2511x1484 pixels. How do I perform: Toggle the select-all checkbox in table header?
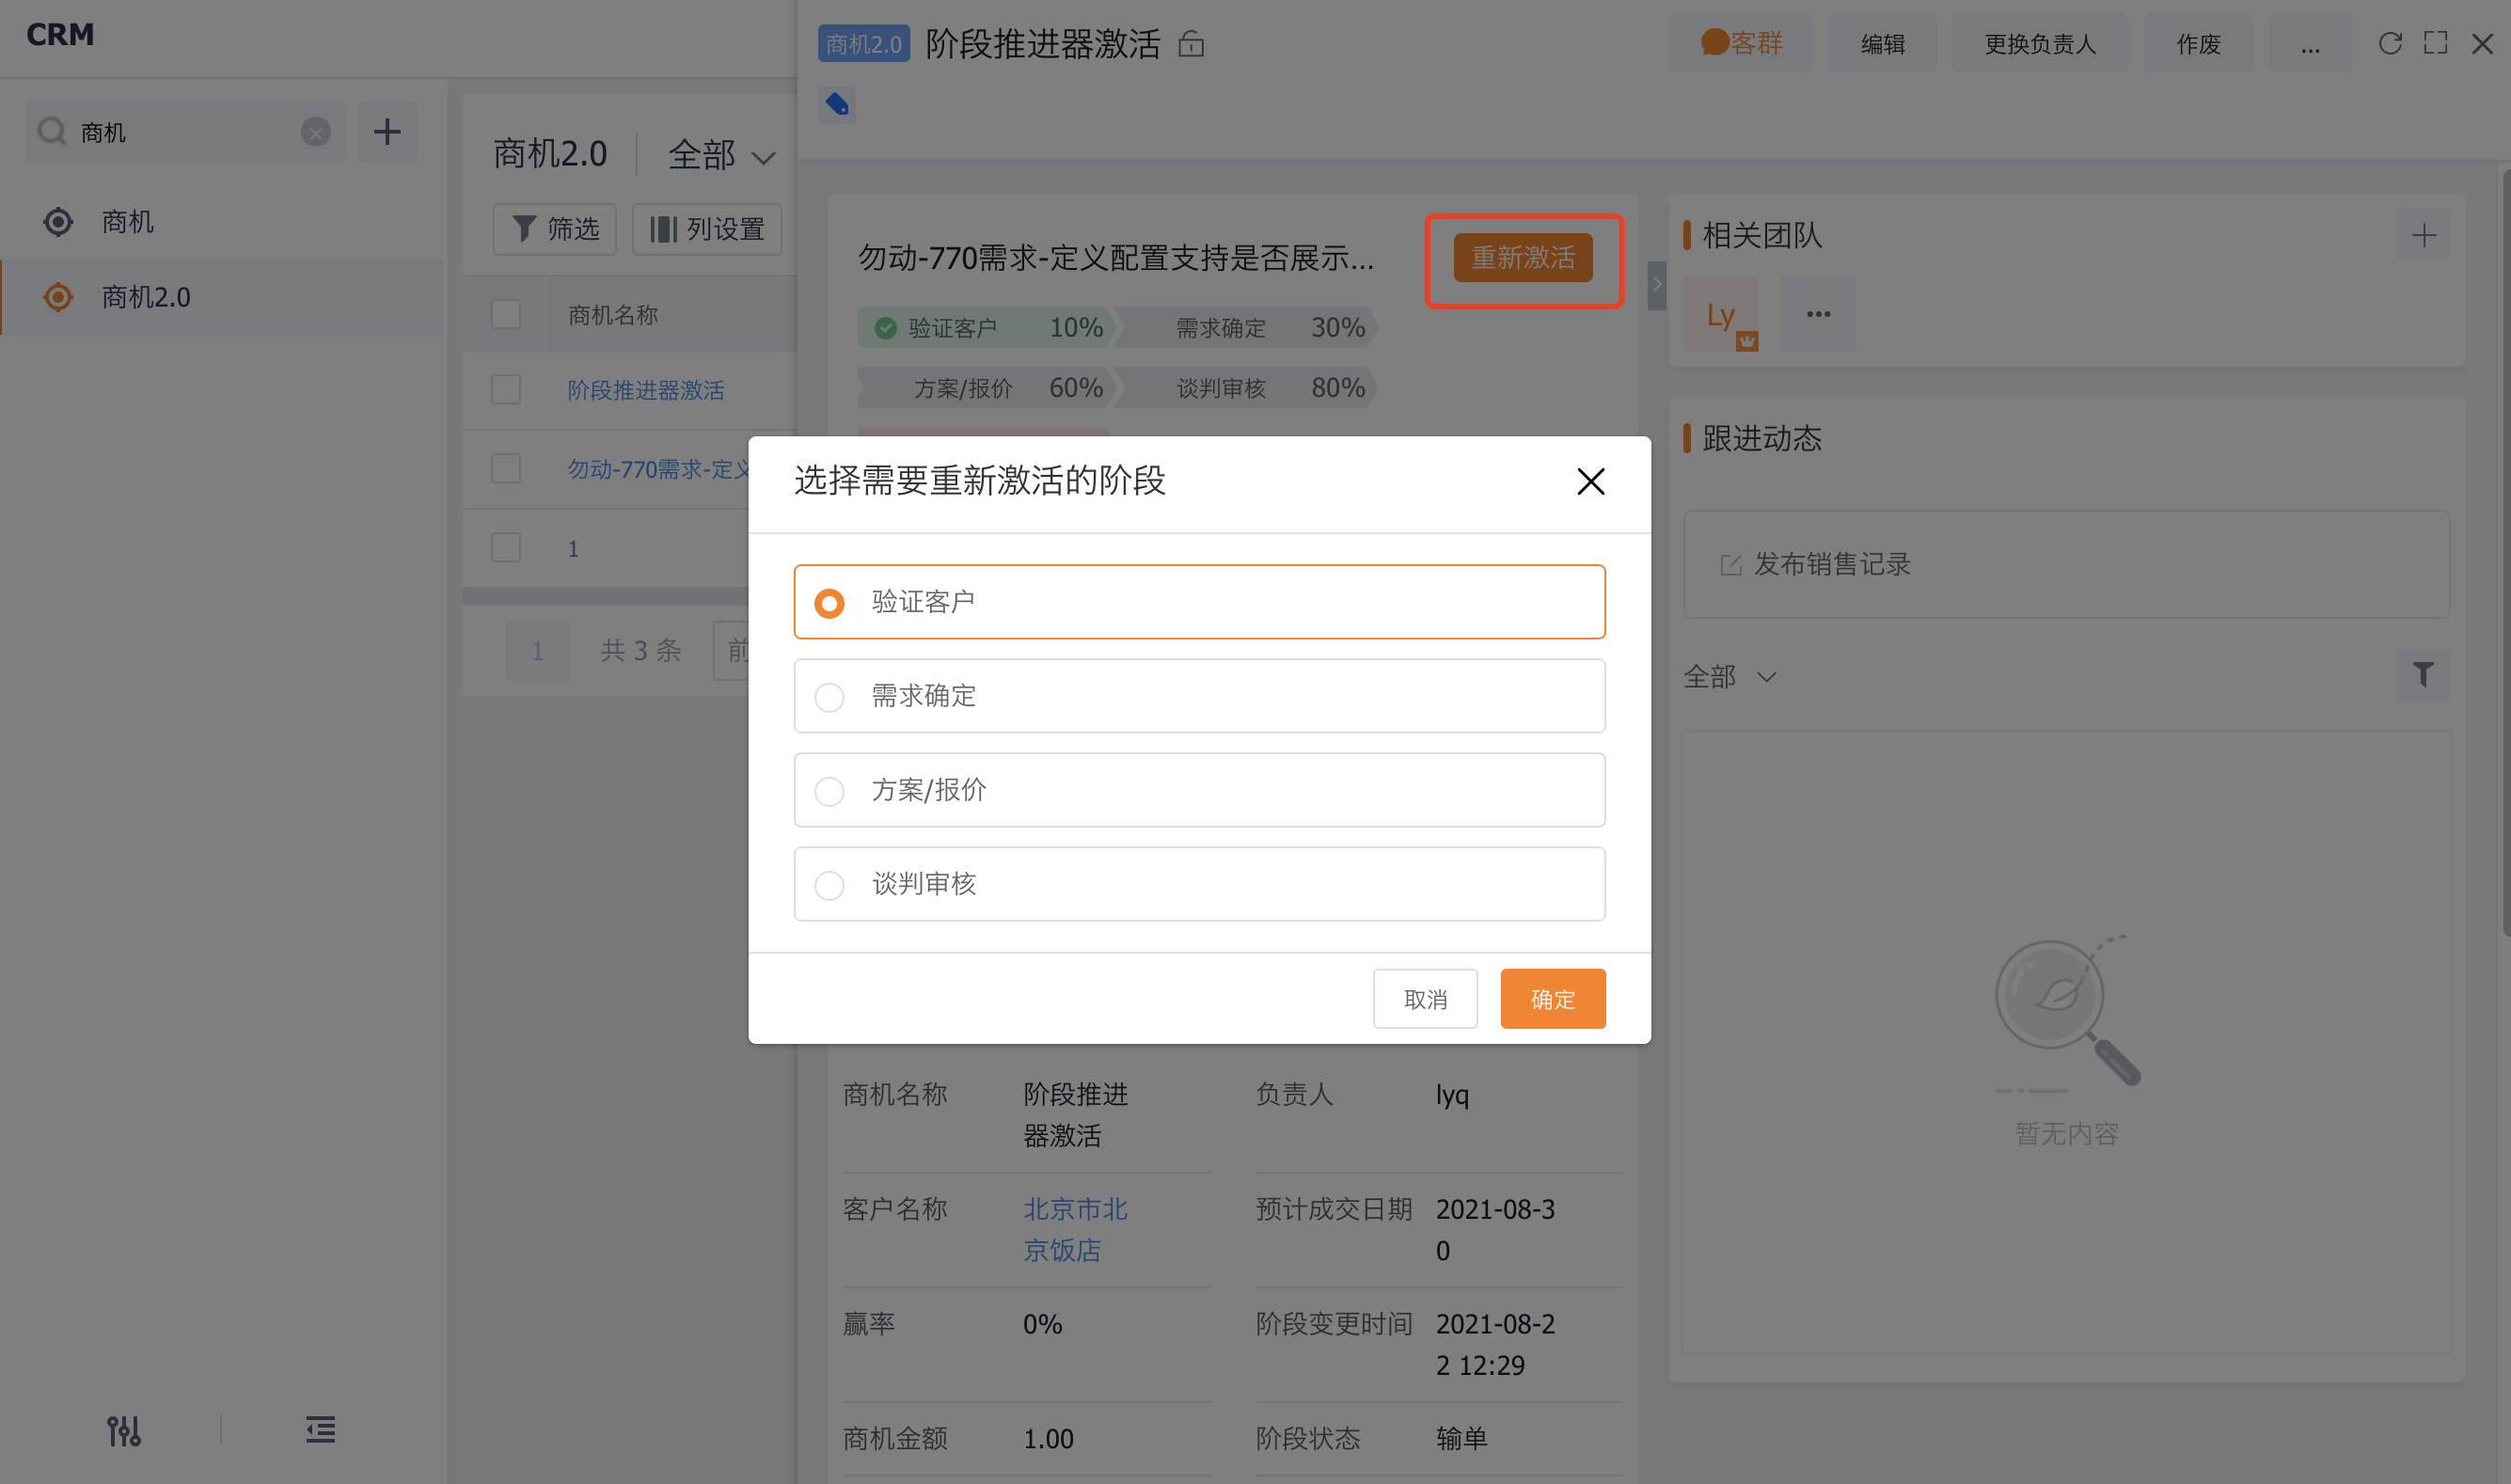(x=506, y=314)
